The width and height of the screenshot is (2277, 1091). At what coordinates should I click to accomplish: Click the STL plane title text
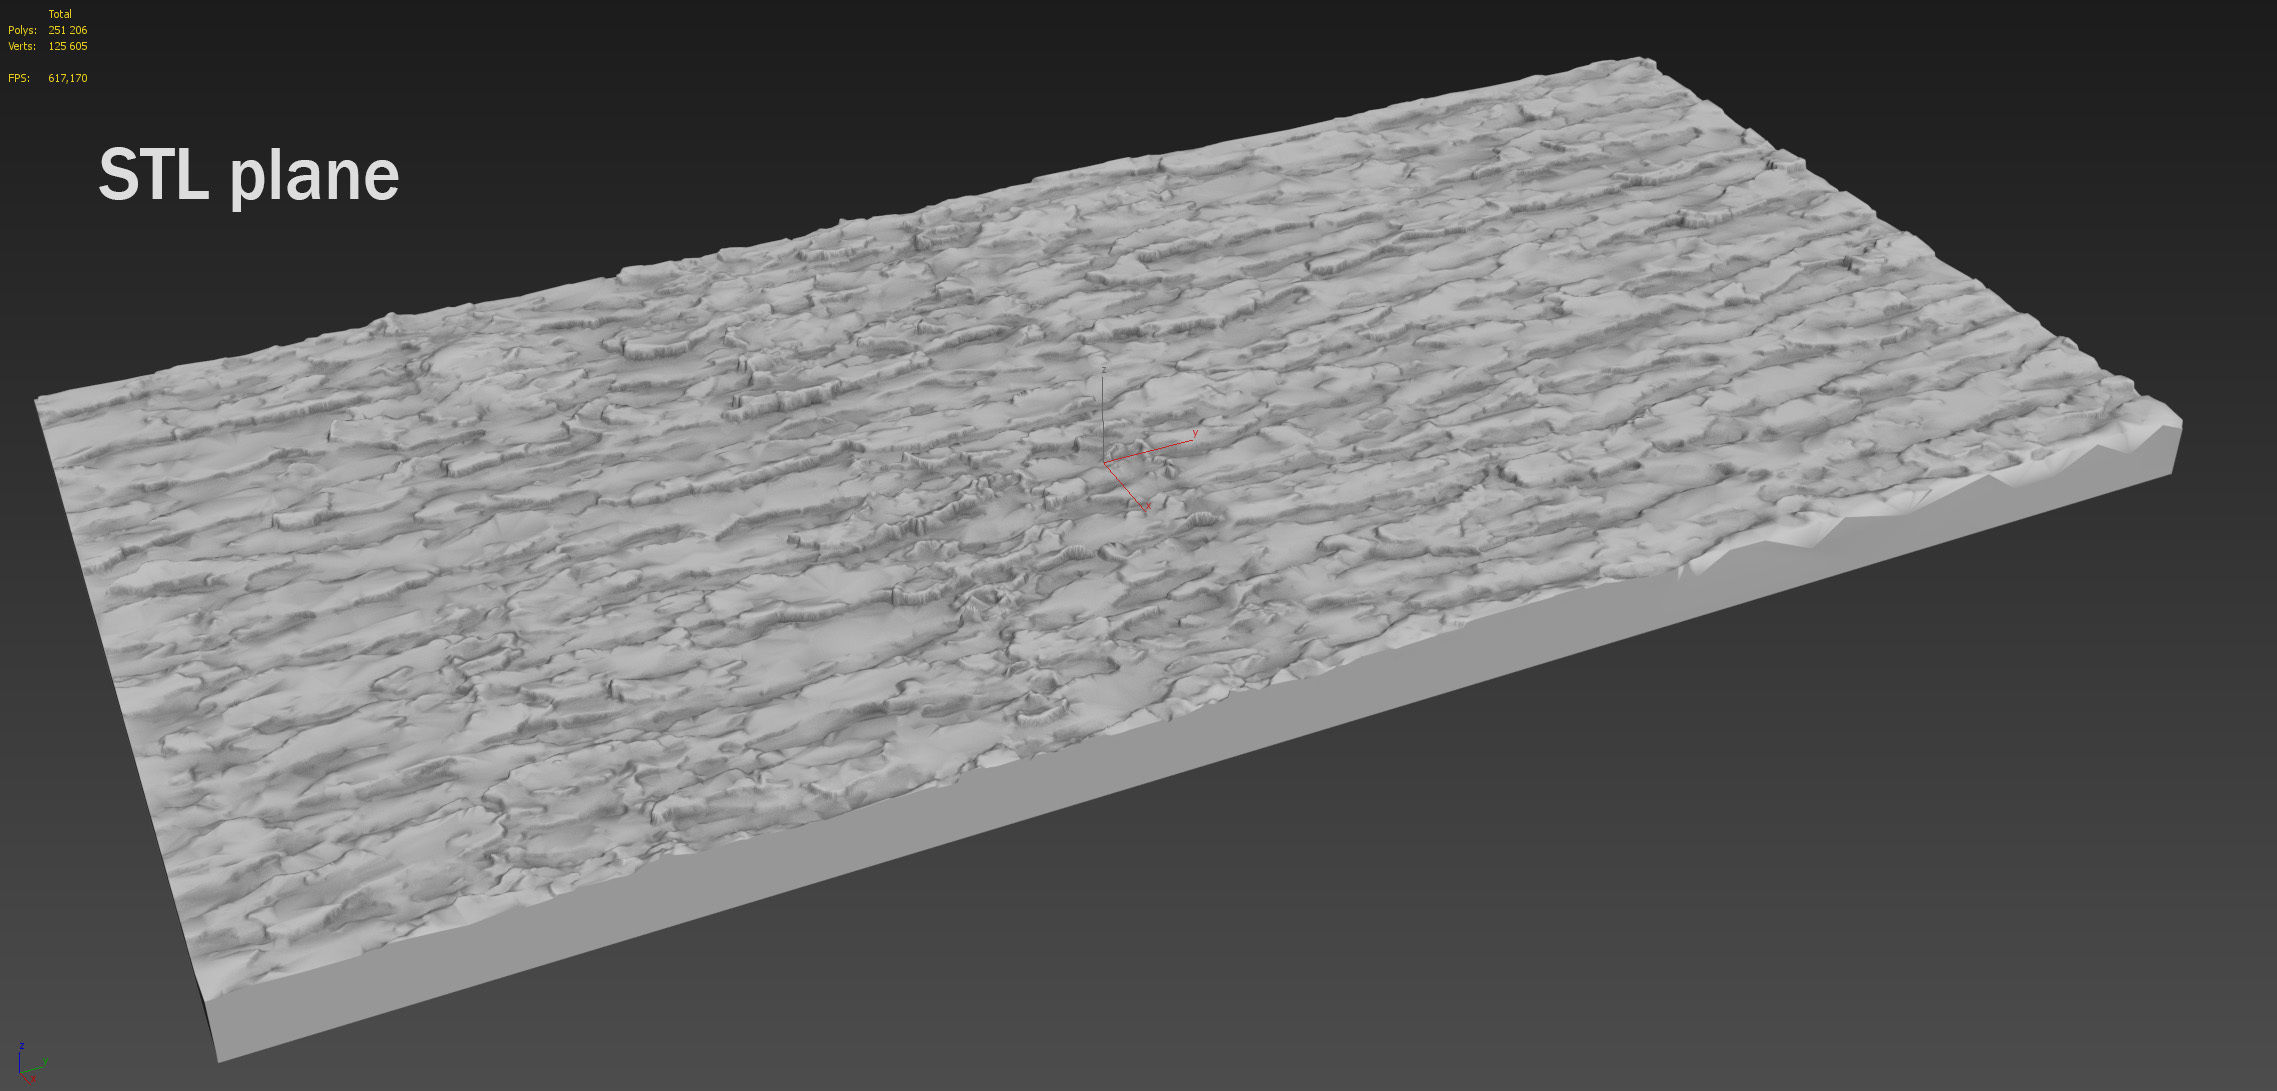pyautogui.click(x=249, y=176)
